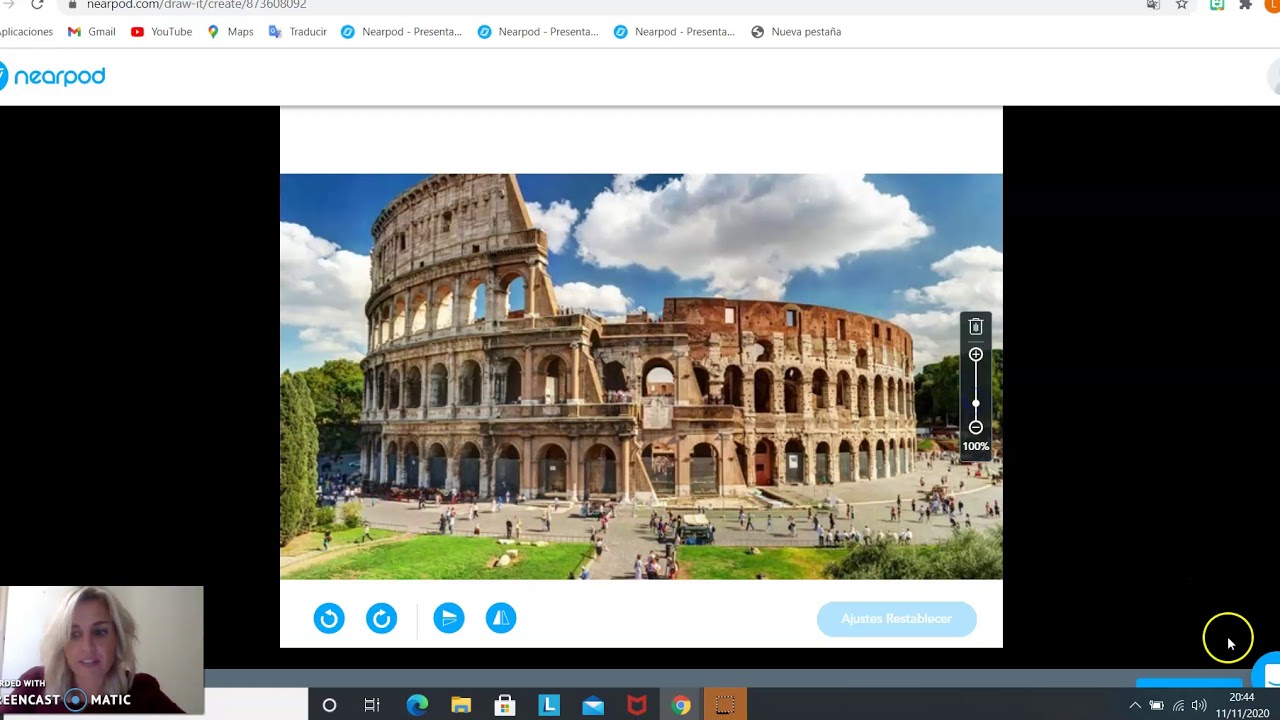The image size is (1280, 720).
Task: Open McAfee from taskbar
Action: pyautogui.click(x=637, y=705)
